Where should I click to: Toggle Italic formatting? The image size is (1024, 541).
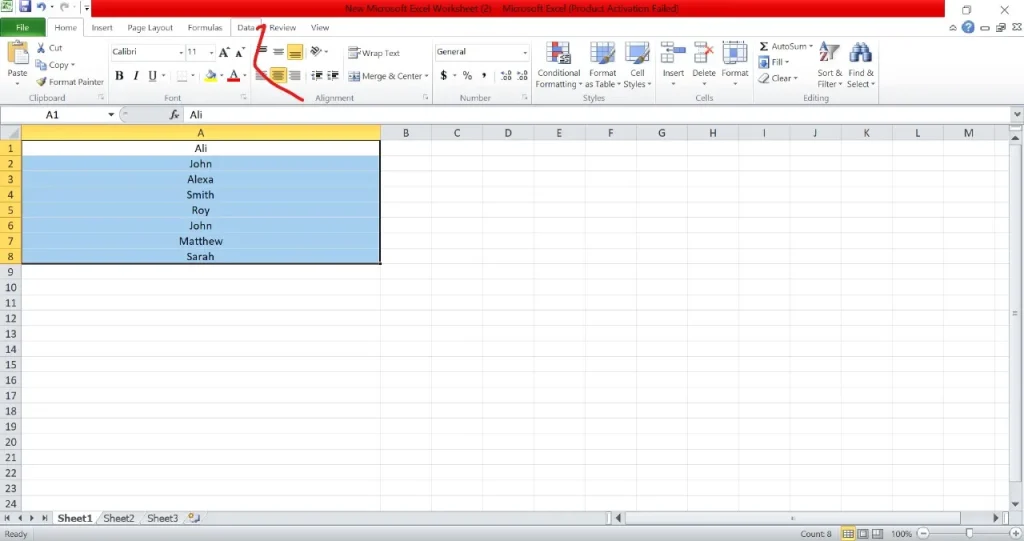pos(136,76)
